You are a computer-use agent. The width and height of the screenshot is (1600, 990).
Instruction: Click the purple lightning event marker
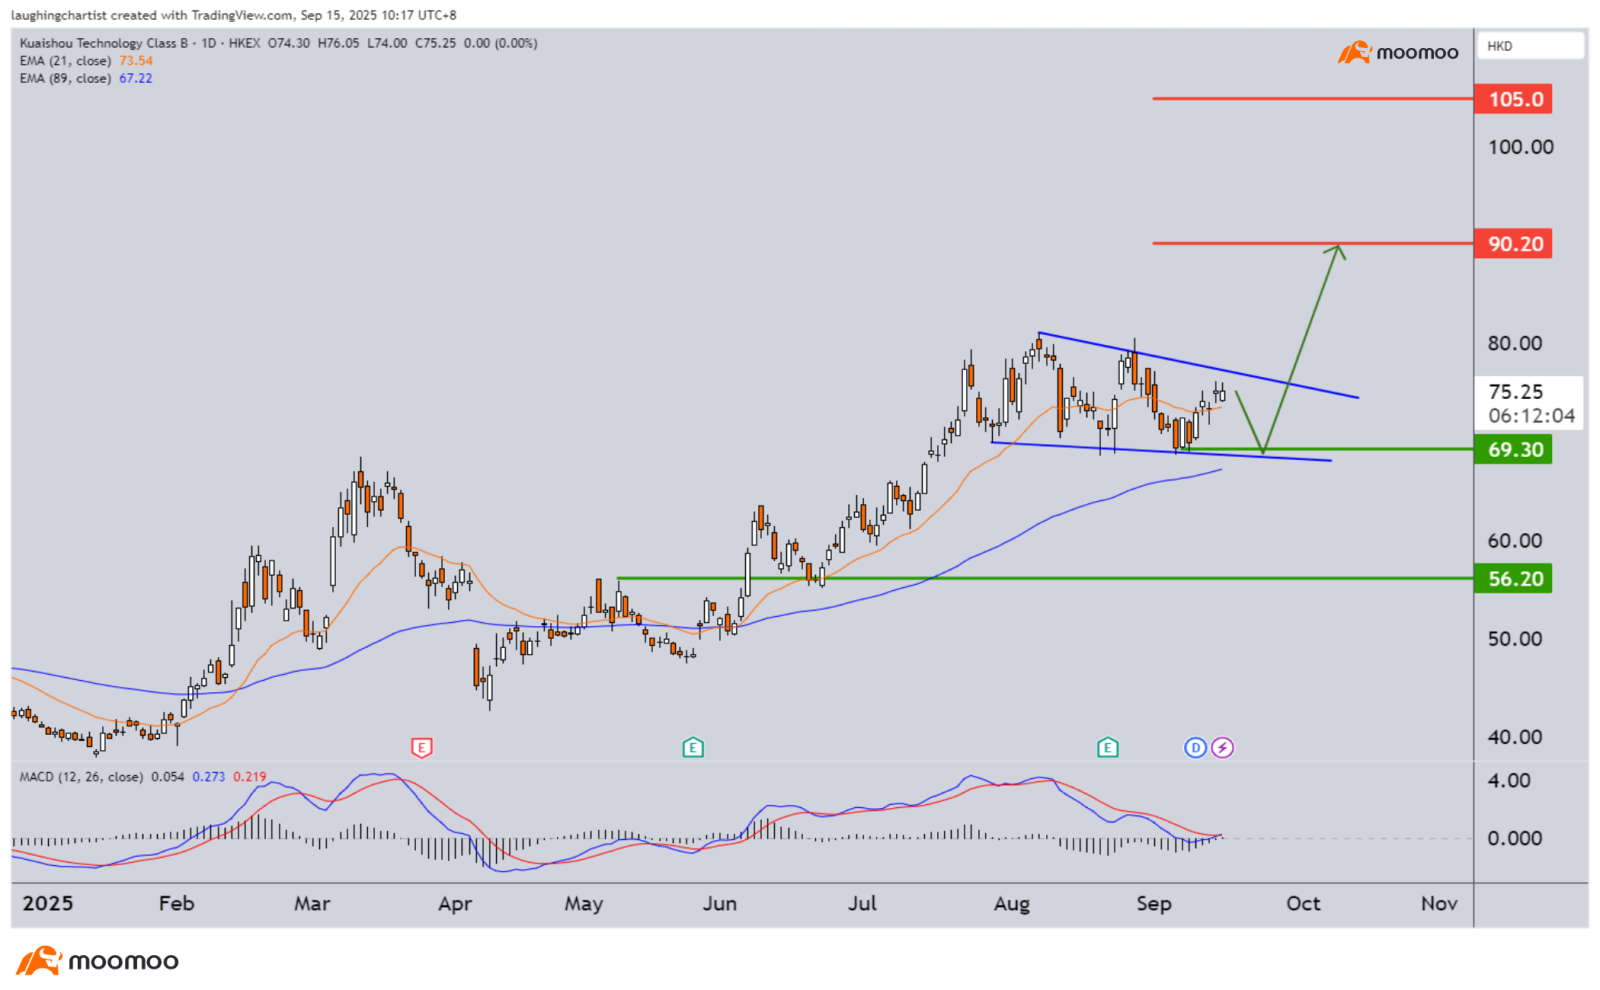1222,747
